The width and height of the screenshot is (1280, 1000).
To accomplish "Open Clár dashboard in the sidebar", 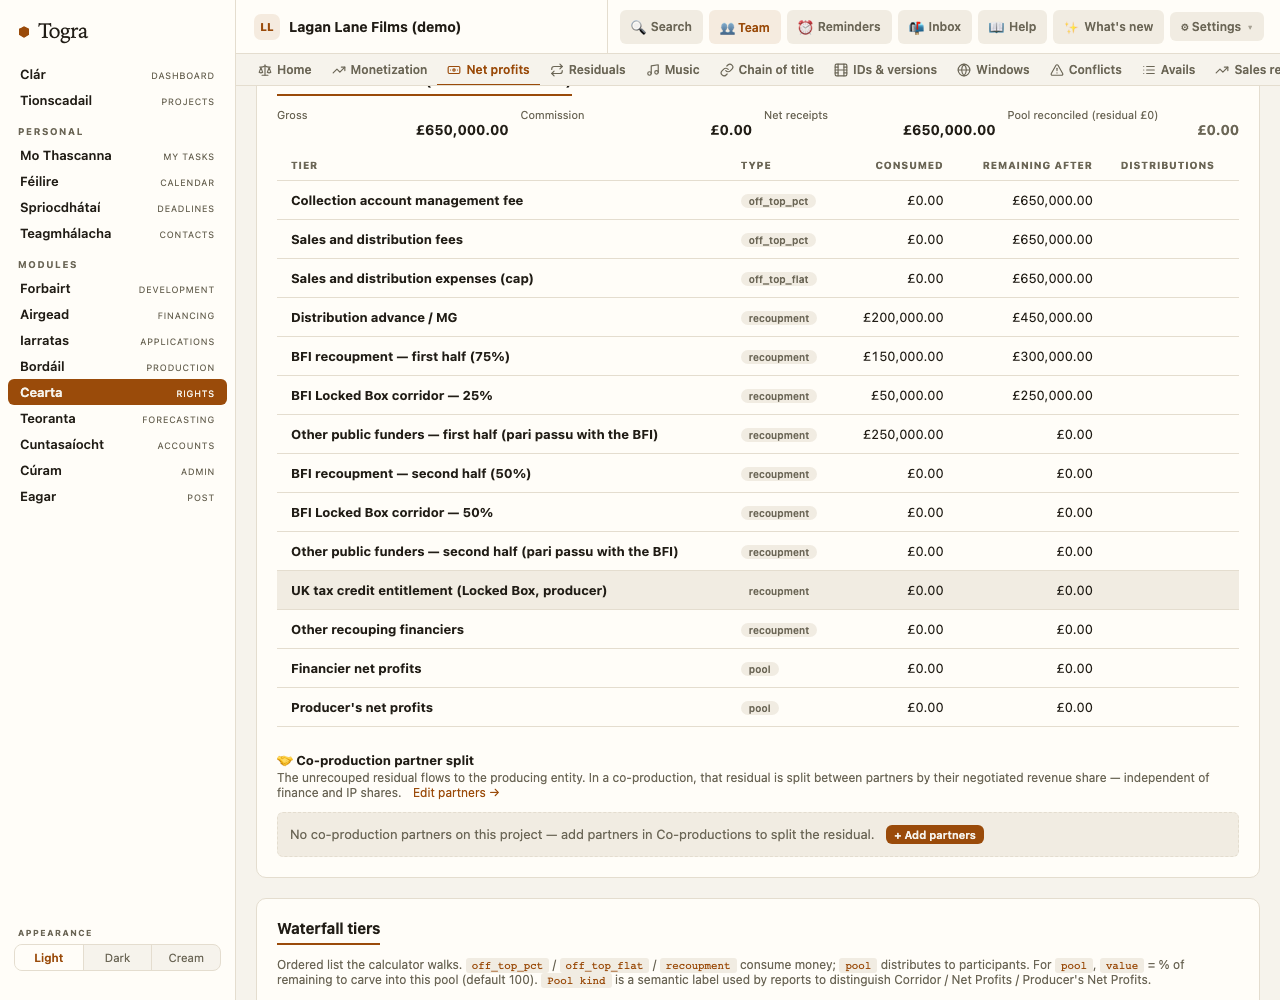I will (117, 75).
